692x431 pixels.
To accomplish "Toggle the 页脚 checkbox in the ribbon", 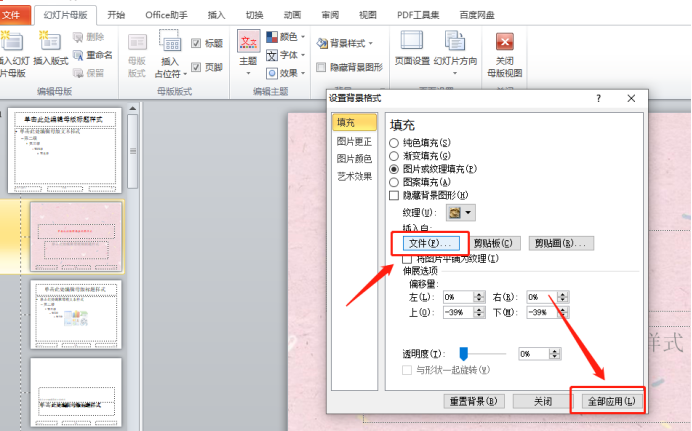I will coord(197,67).
